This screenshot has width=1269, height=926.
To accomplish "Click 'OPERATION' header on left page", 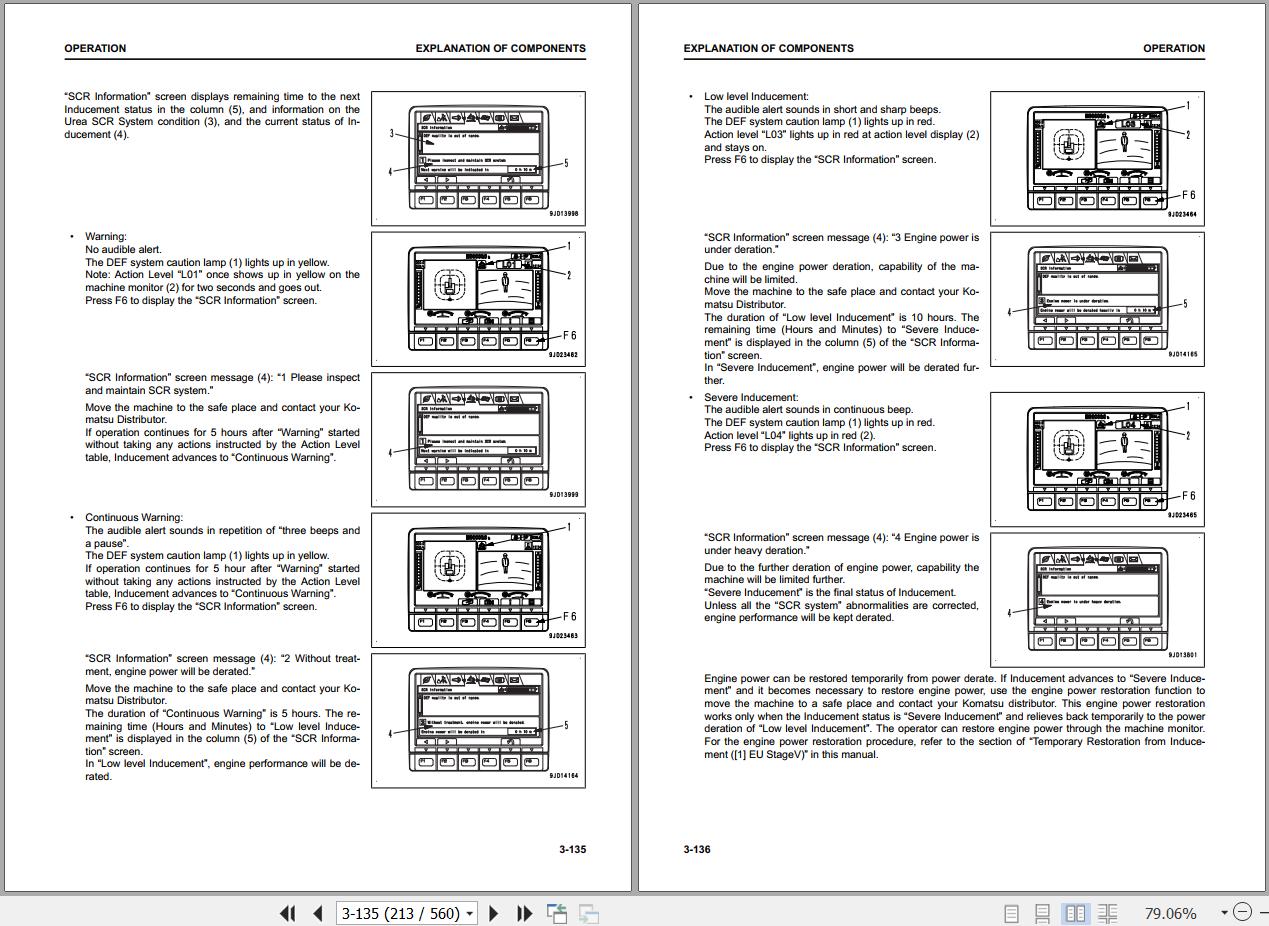I will click(95, 48).
